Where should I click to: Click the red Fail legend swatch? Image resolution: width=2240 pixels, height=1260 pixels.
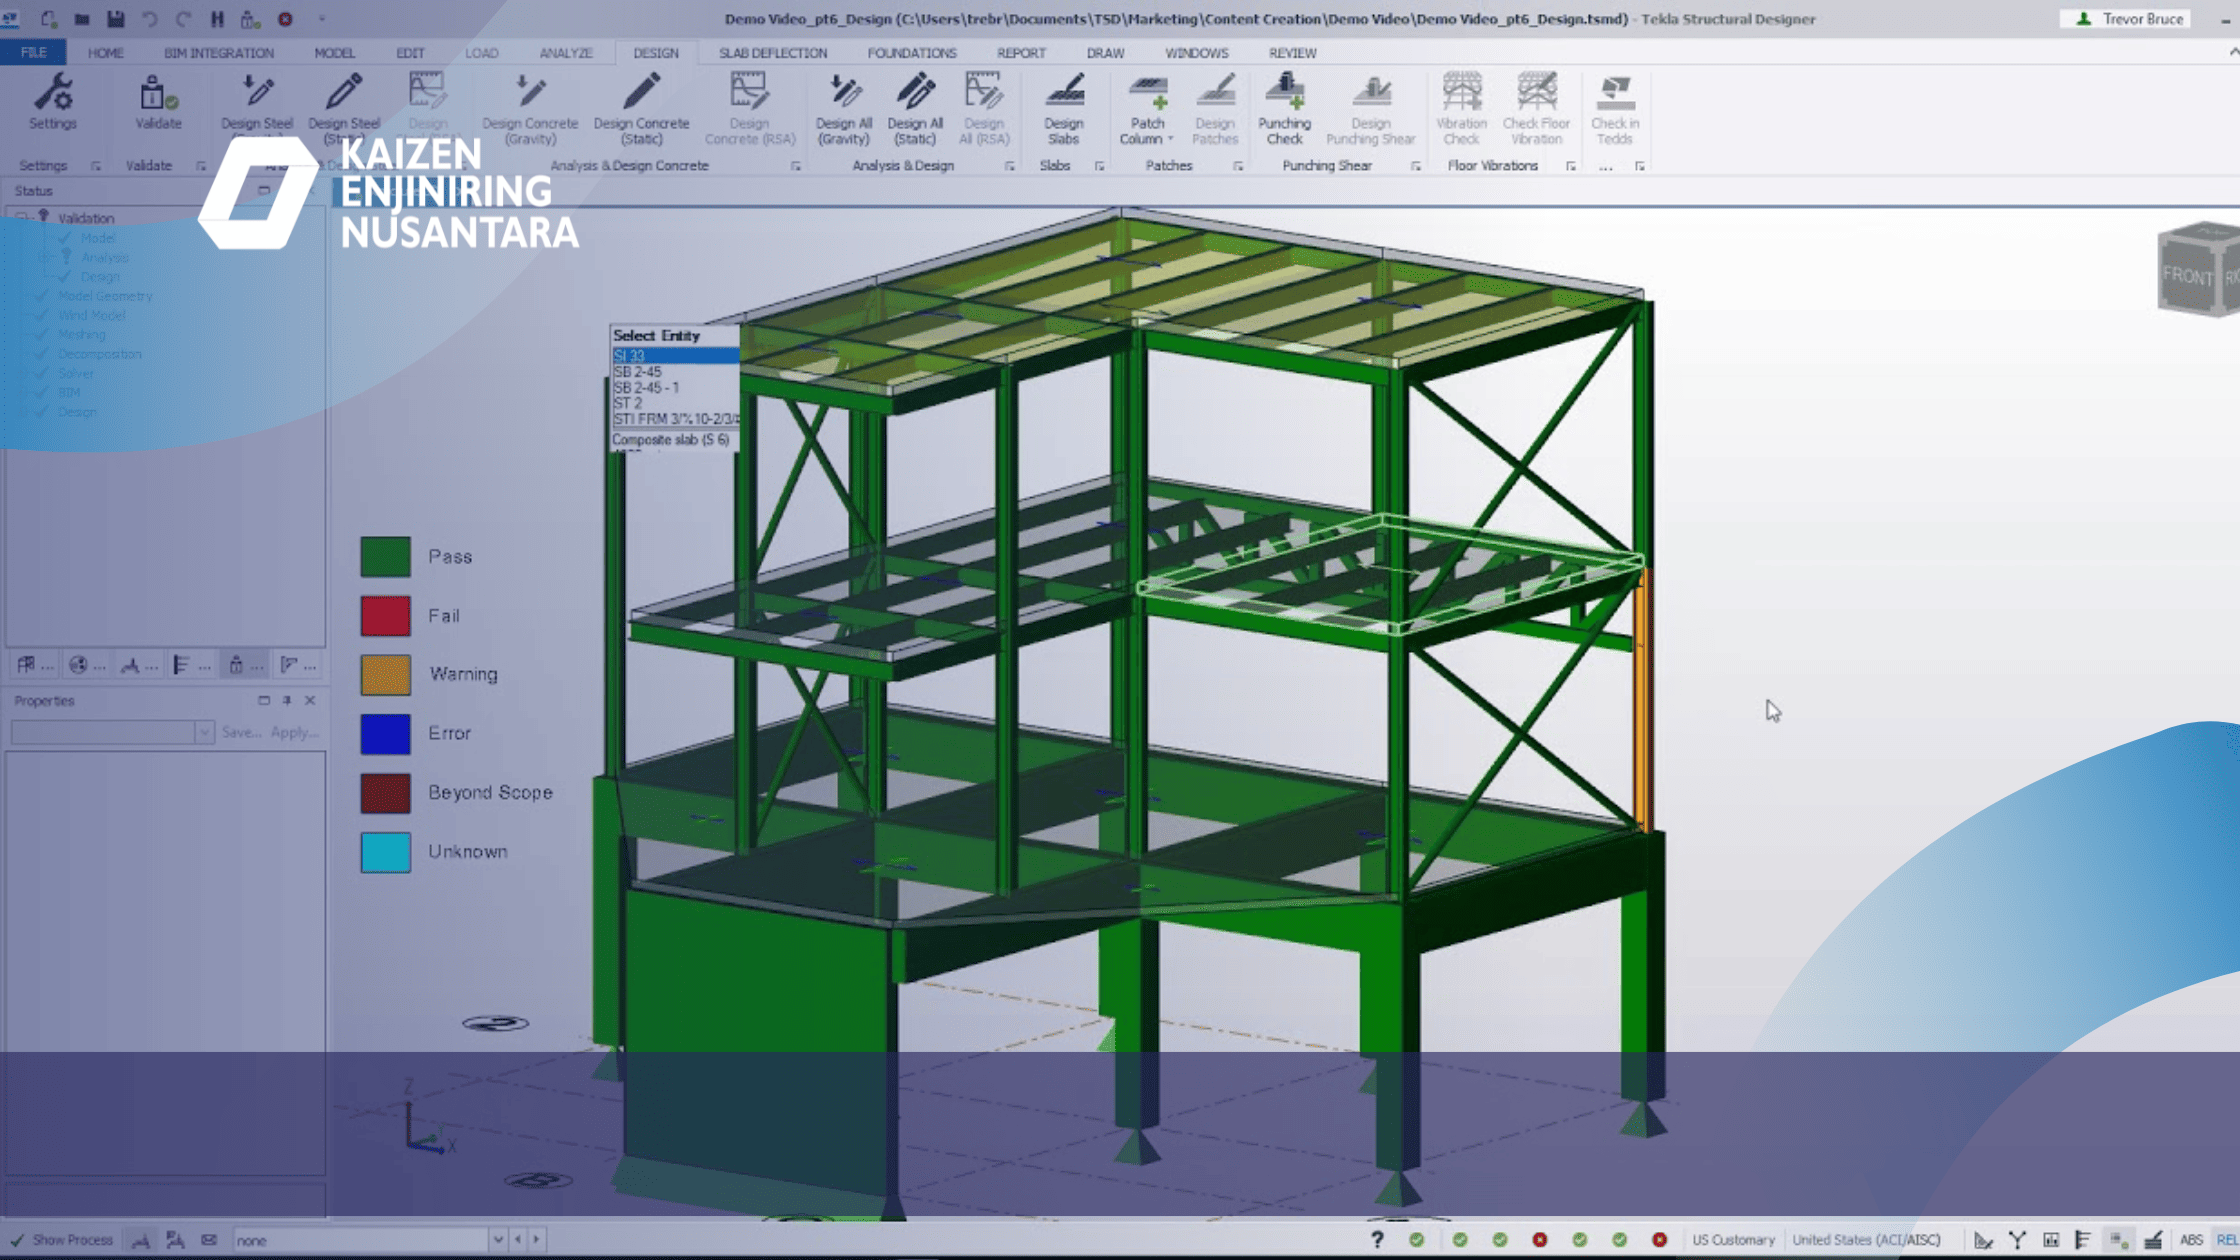385,616
